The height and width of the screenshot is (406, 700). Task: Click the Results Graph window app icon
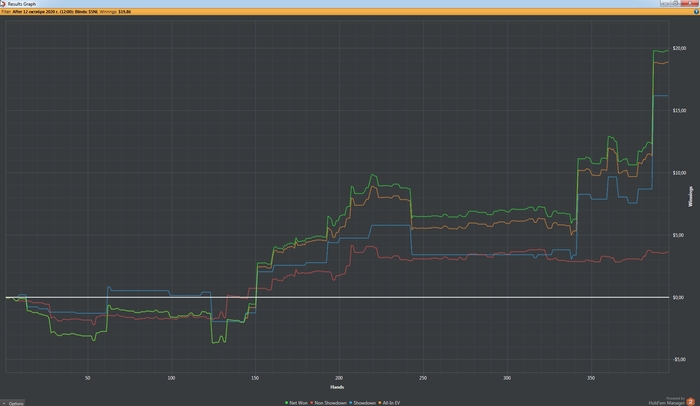(x=3, y=4)
